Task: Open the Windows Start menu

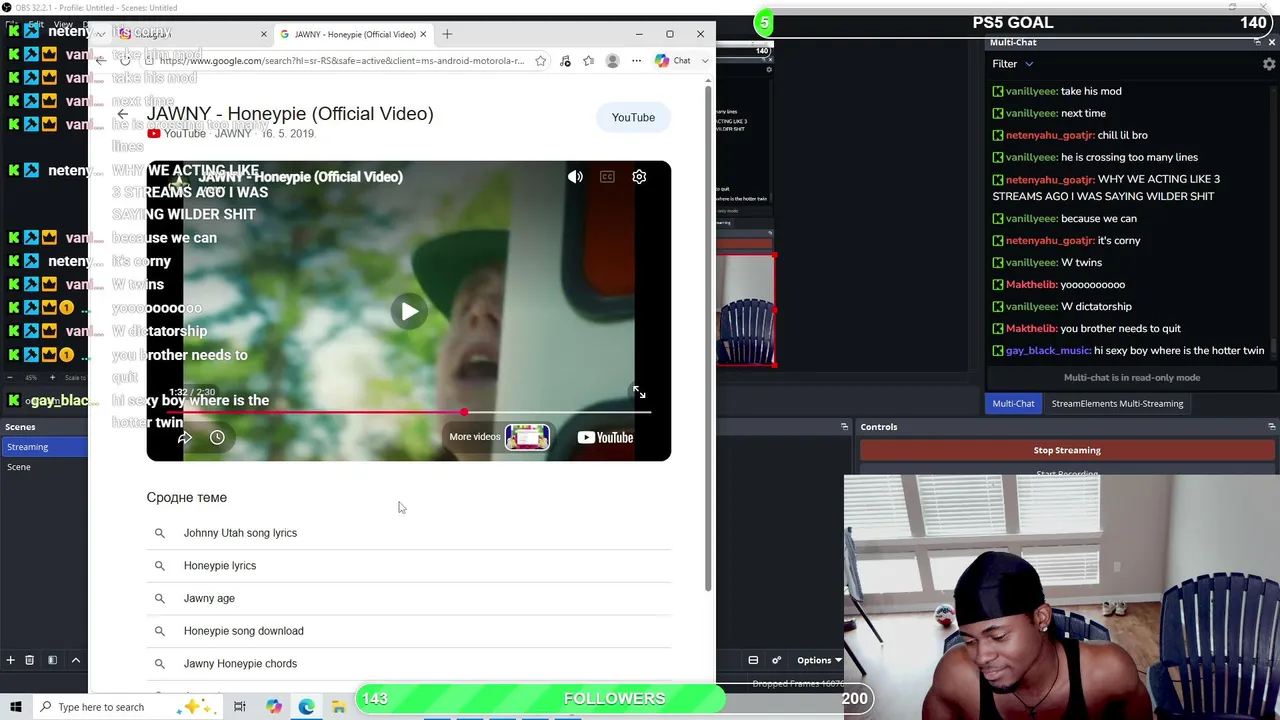Action: (16, 707)
